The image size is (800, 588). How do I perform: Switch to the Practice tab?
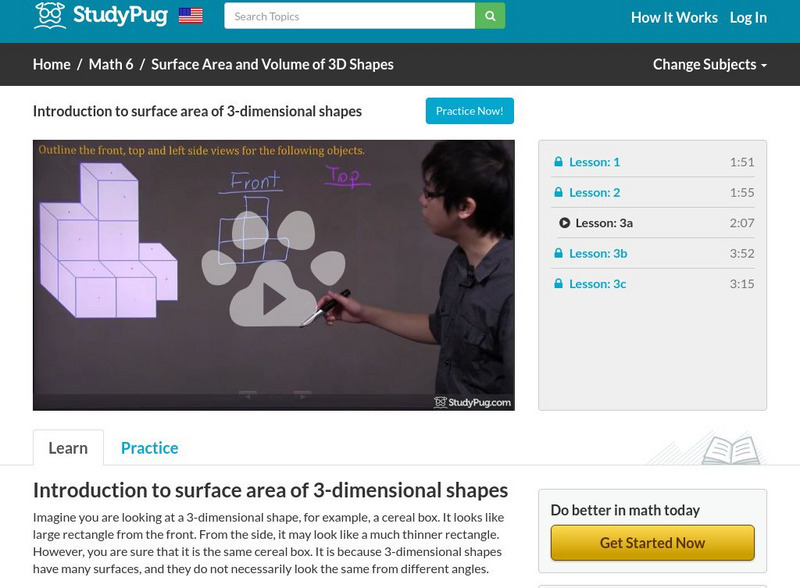pos(149,448)
